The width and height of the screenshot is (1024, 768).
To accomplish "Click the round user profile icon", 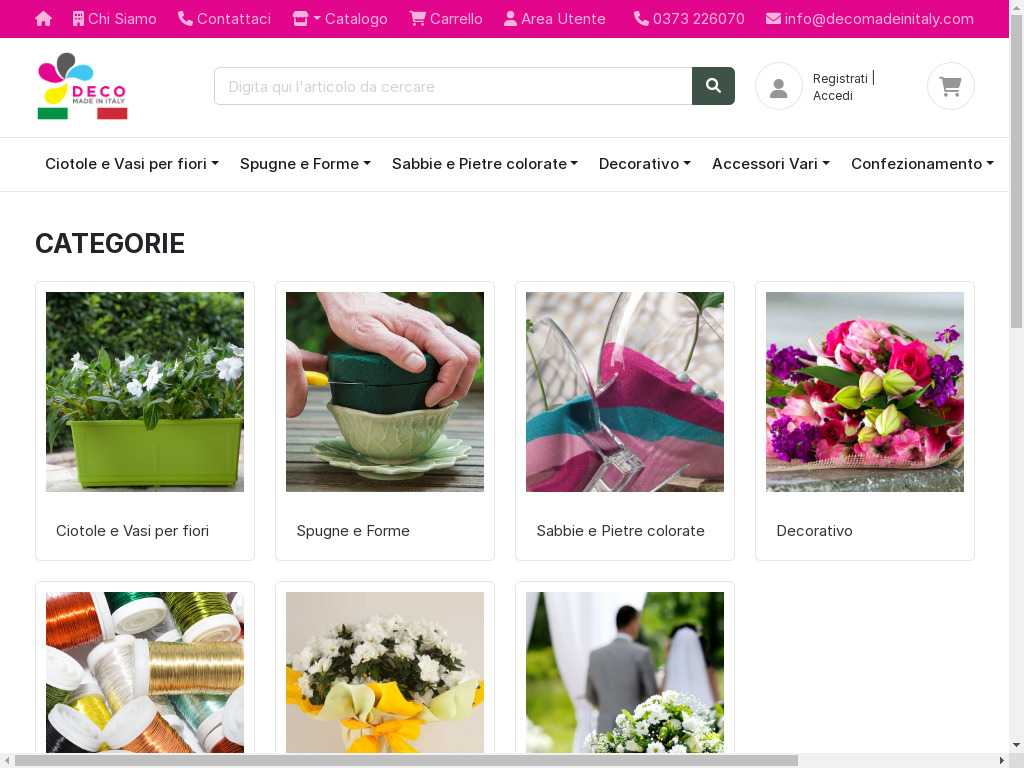I will pos(778,86).
